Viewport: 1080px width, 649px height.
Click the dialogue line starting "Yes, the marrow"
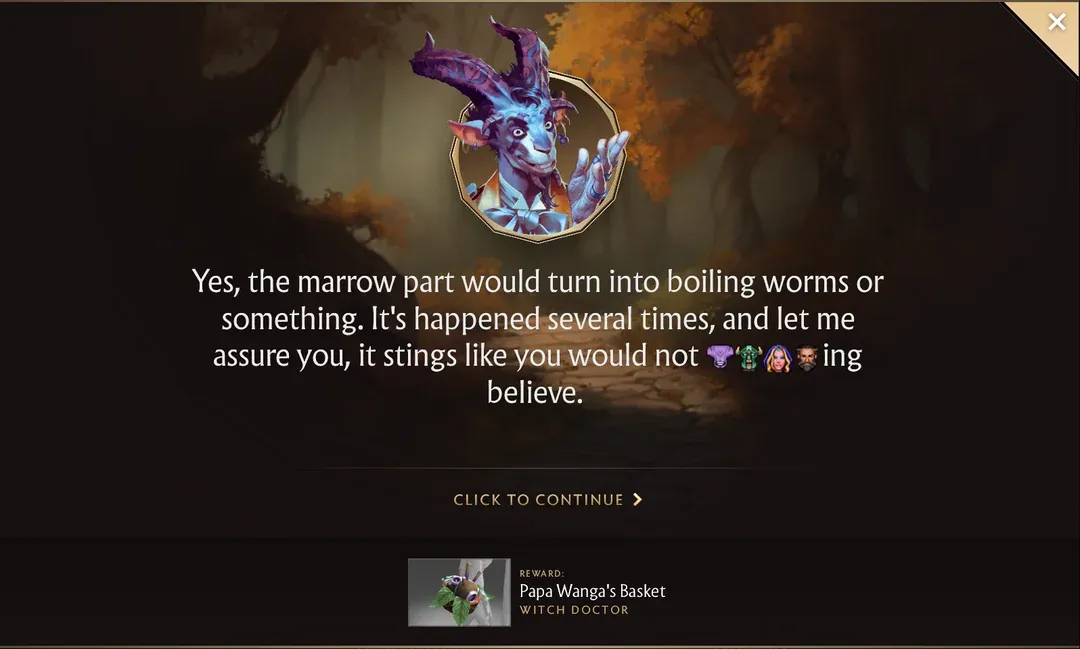tap(537, 282)
